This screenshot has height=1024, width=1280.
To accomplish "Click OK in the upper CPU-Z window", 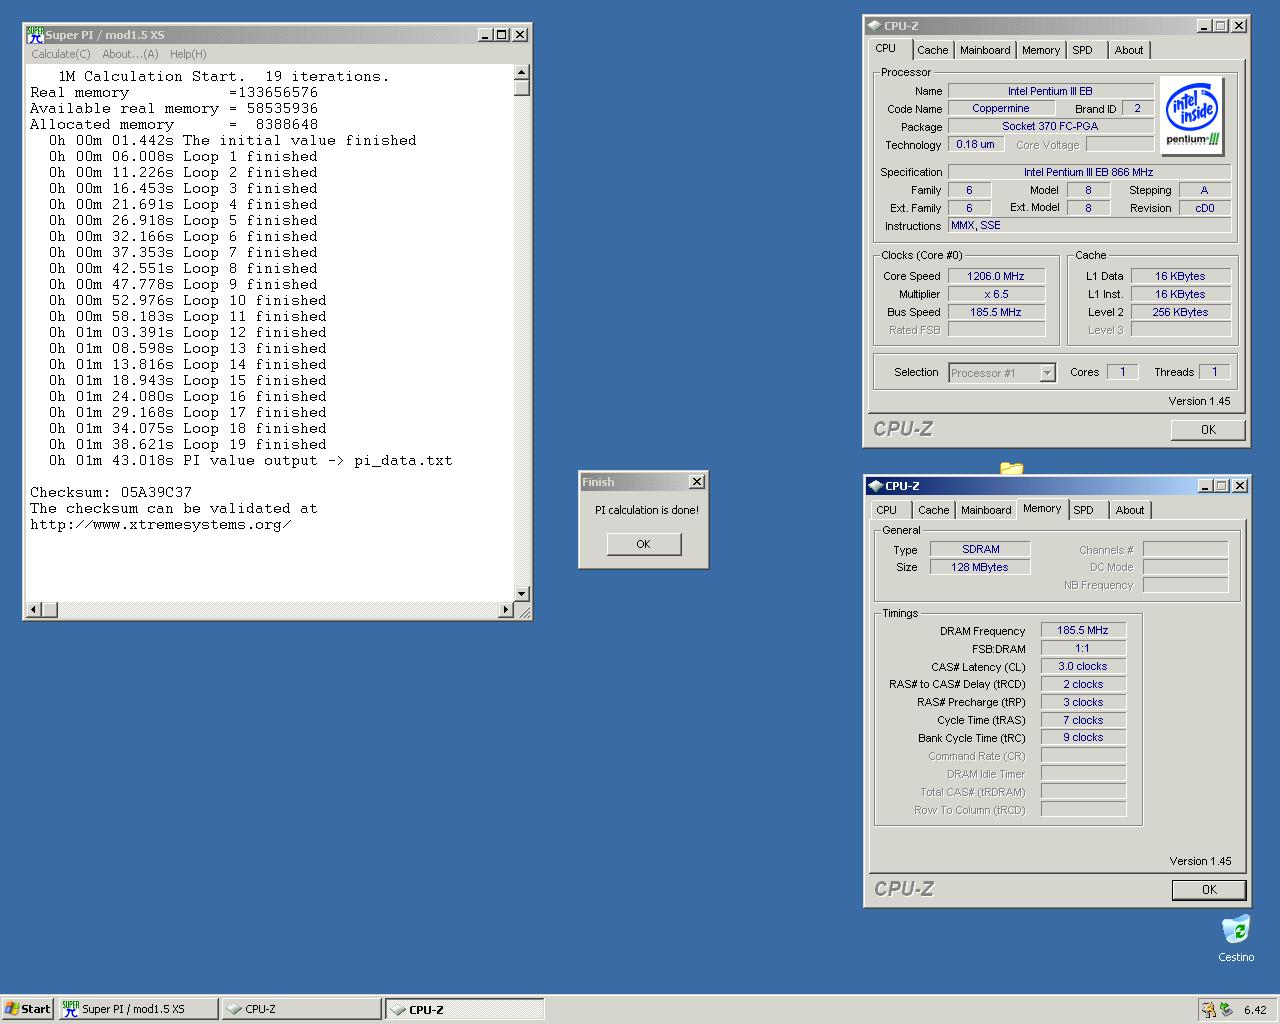I will [x=1208, y=430].
